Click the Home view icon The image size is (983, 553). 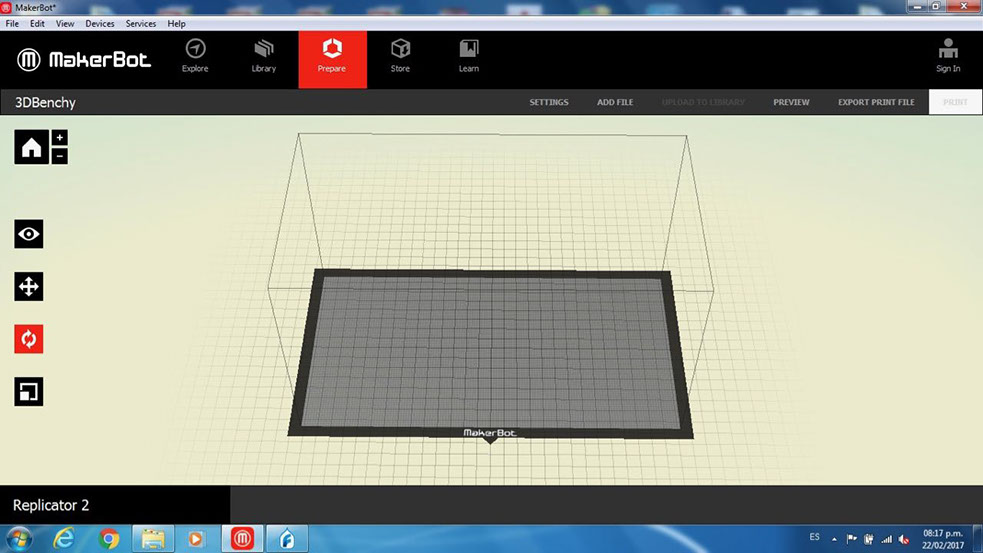pyautogui.click(x=31, y=147)
